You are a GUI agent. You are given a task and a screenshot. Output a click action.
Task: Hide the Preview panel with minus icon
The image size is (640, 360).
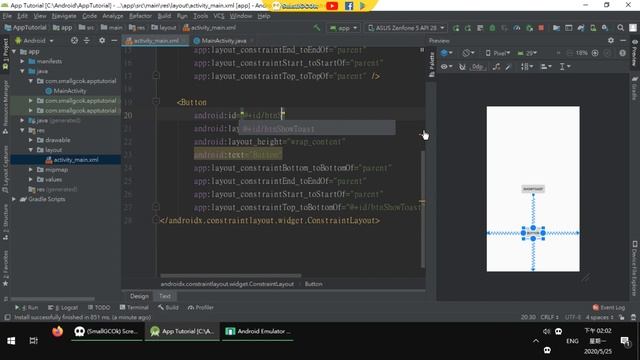click(x=623, y=40)
